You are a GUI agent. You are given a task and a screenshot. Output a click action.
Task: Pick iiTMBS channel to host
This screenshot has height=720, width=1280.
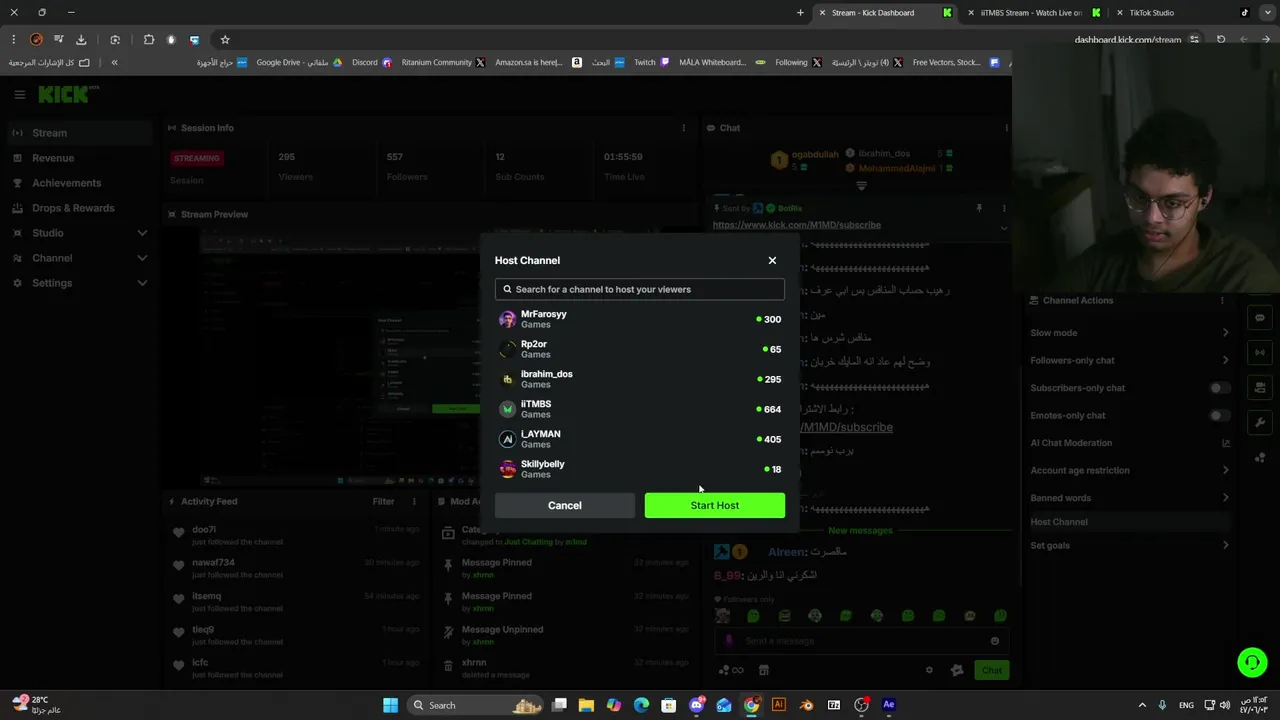(x=639, y=409)
